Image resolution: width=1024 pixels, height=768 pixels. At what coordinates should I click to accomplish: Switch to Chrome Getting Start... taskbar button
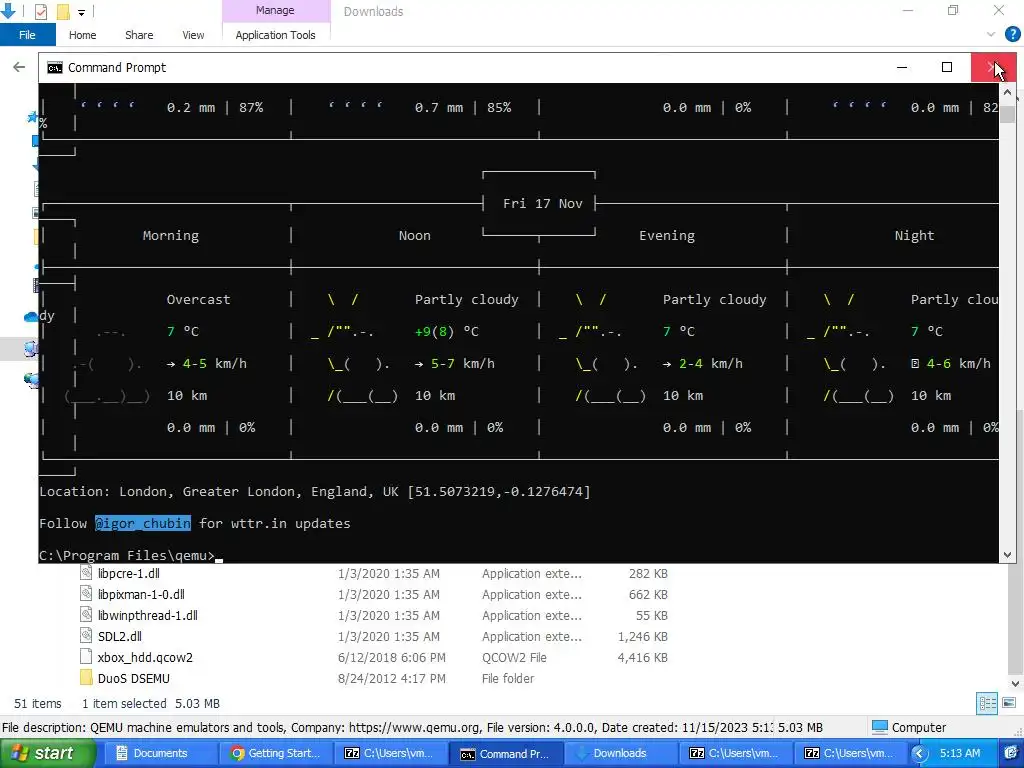[x=275, y=753]
